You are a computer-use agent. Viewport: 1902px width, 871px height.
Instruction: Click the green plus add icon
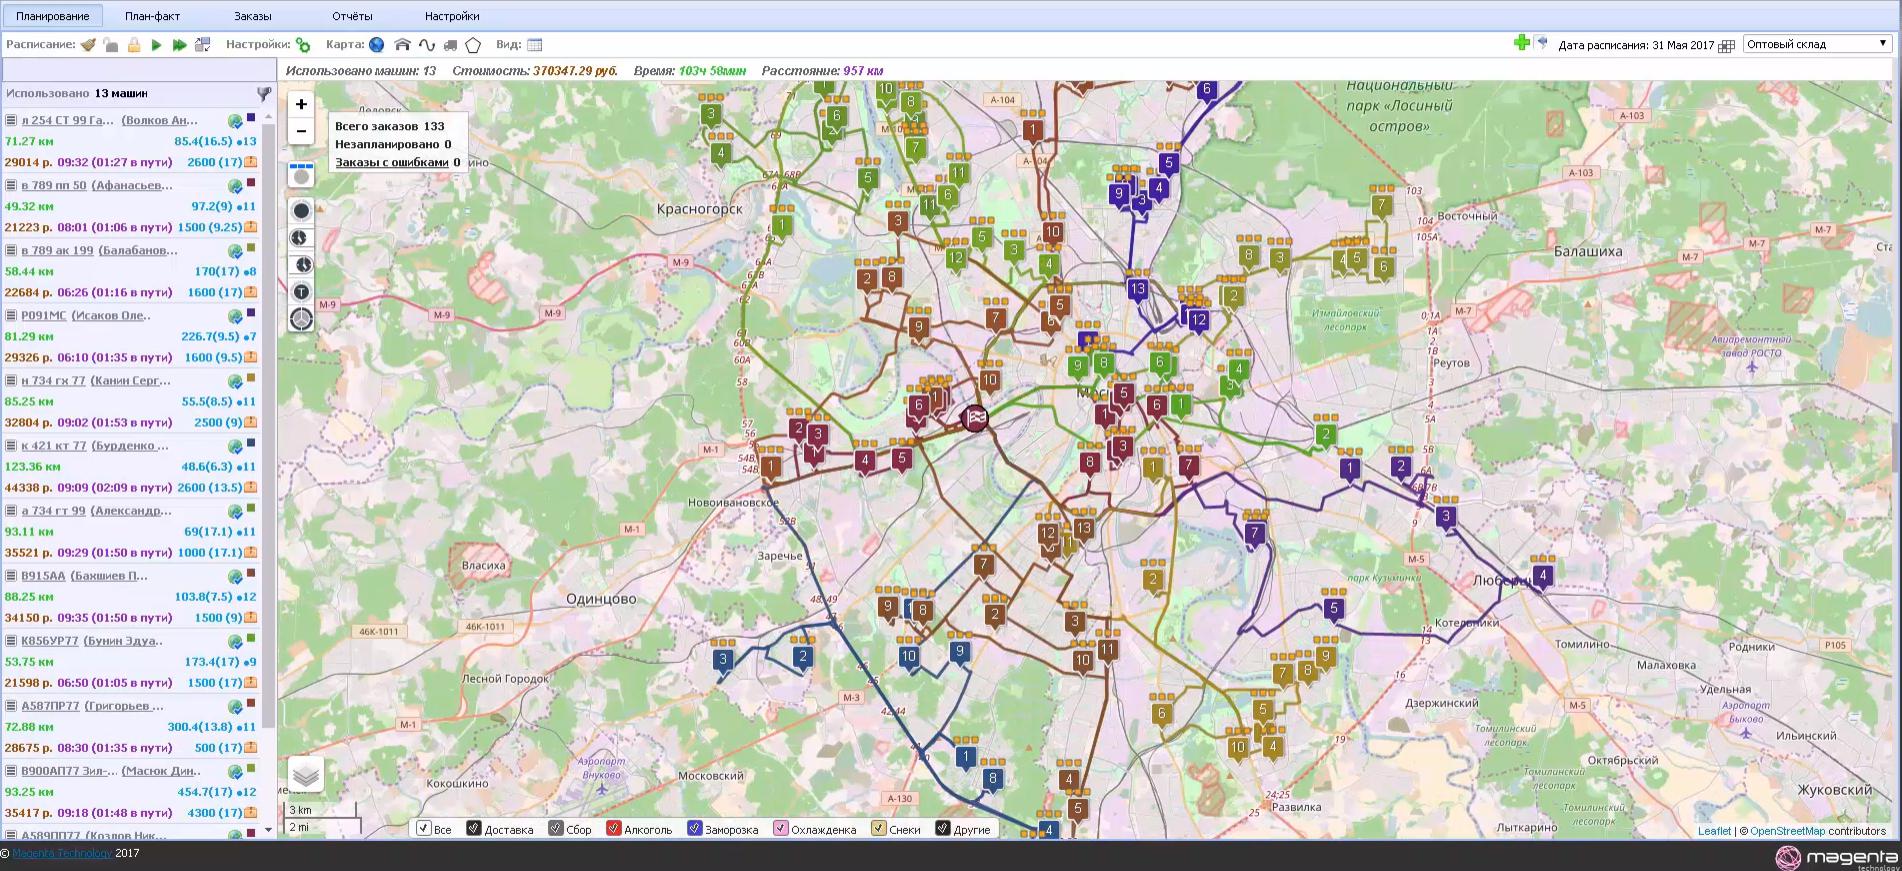point(1522,42)
